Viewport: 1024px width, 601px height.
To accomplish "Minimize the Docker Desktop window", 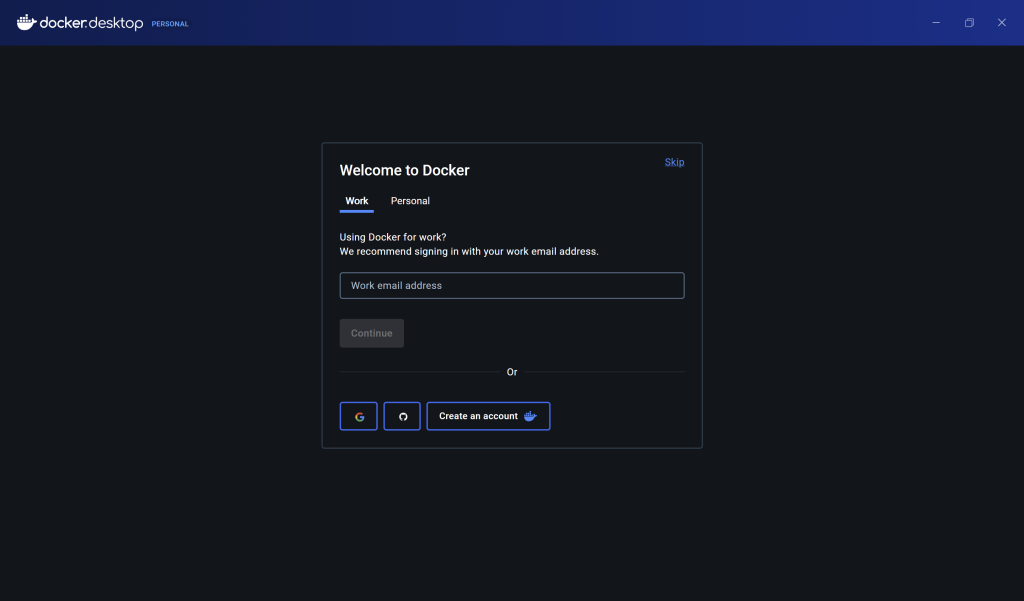I will click(x=936, y=22).
